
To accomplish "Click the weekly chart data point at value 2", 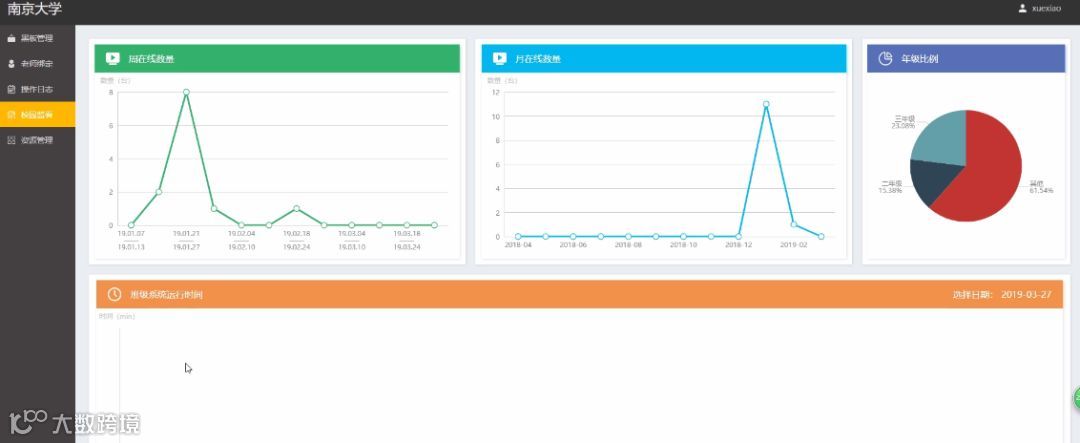I will (x=158, y=192).
